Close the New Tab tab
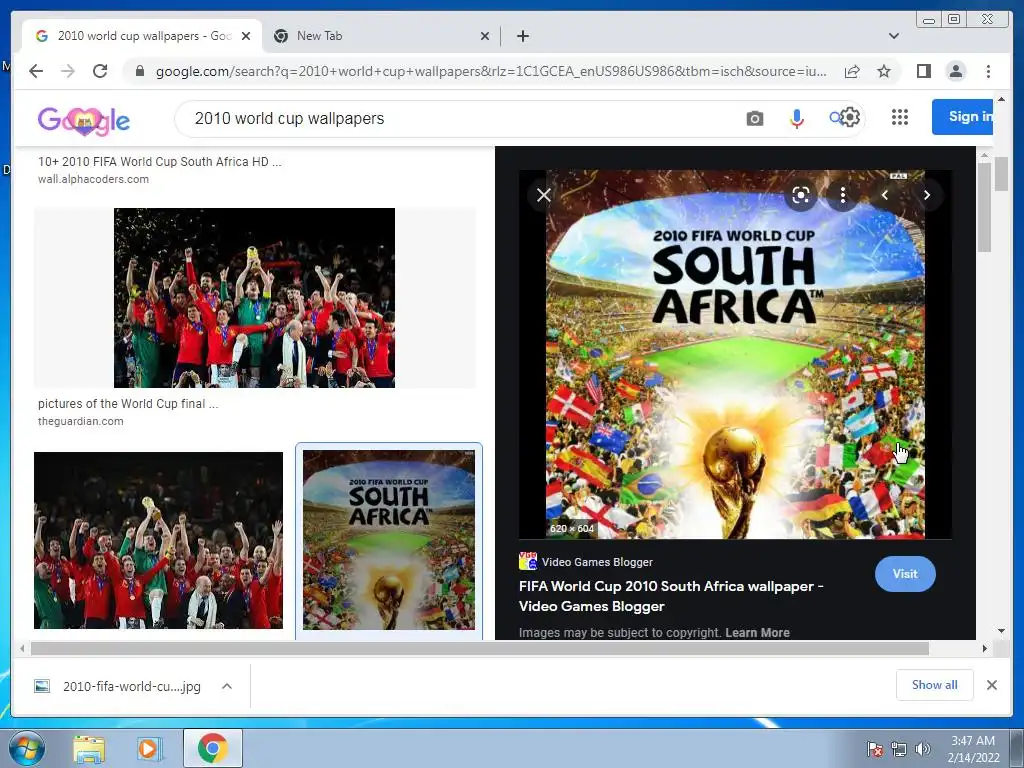 tap(485, 36)
